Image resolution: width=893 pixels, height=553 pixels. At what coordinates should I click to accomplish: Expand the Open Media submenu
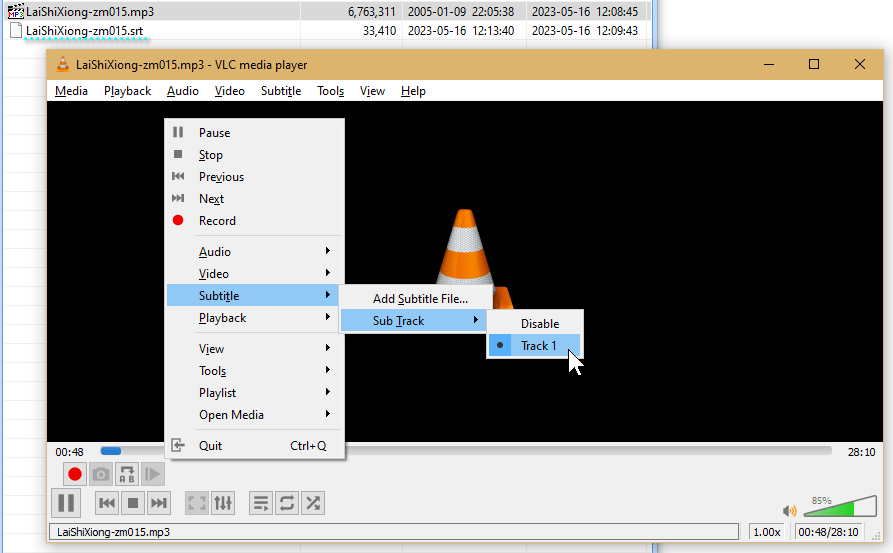tap(255, 415)
